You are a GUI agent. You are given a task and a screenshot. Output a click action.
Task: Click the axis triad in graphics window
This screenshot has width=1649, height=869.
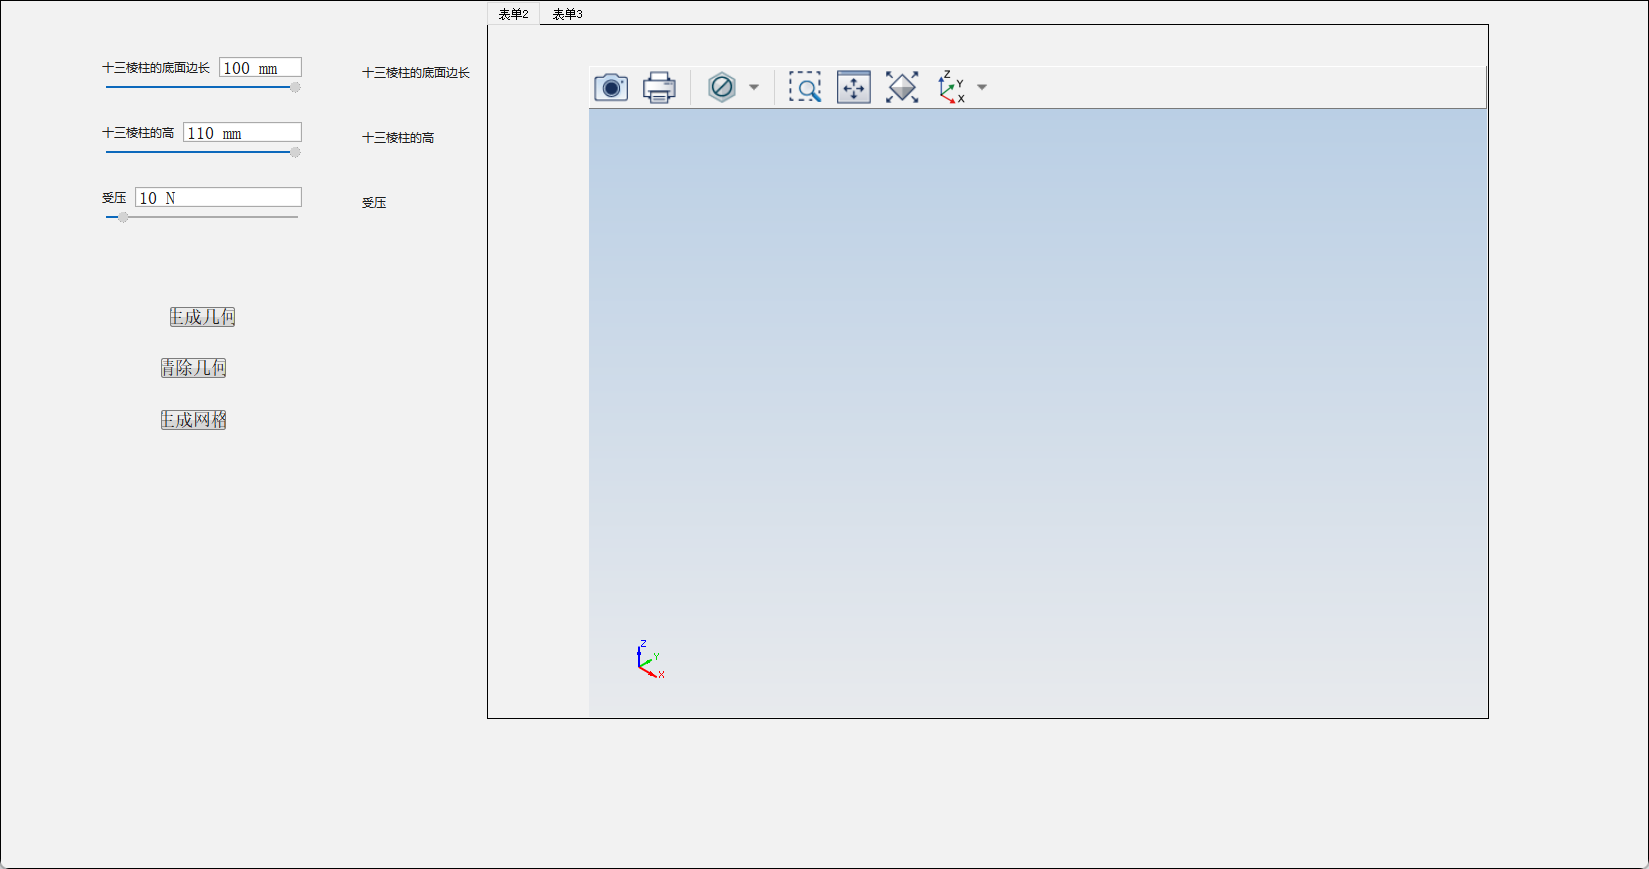(650, 660)
